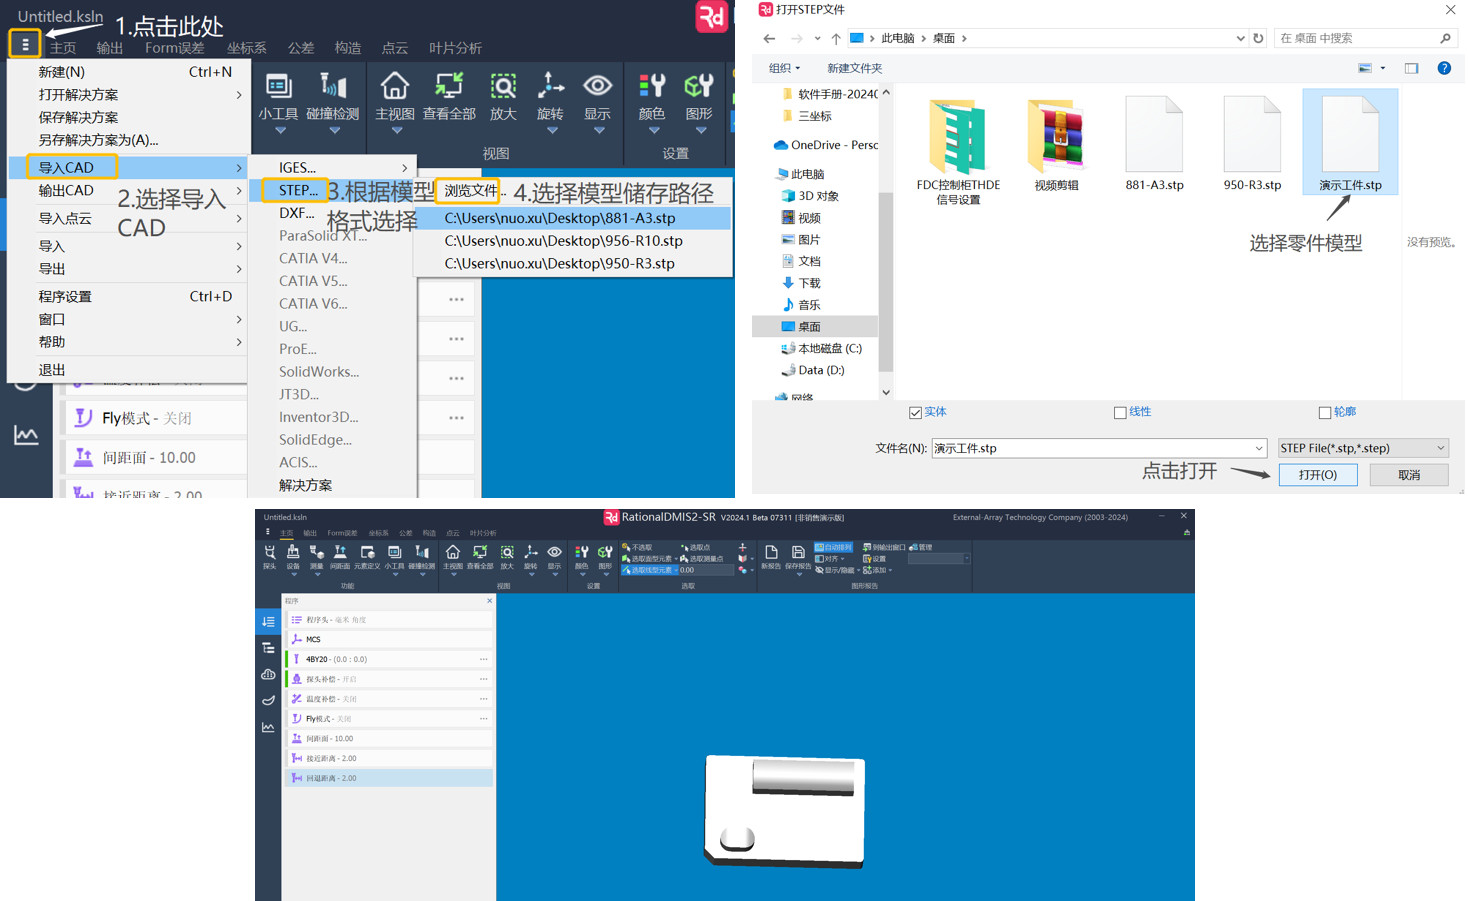Uncheck the 实体 checkbox
The width and height of the screenshot is (1468, 901).
click(915, 413)
